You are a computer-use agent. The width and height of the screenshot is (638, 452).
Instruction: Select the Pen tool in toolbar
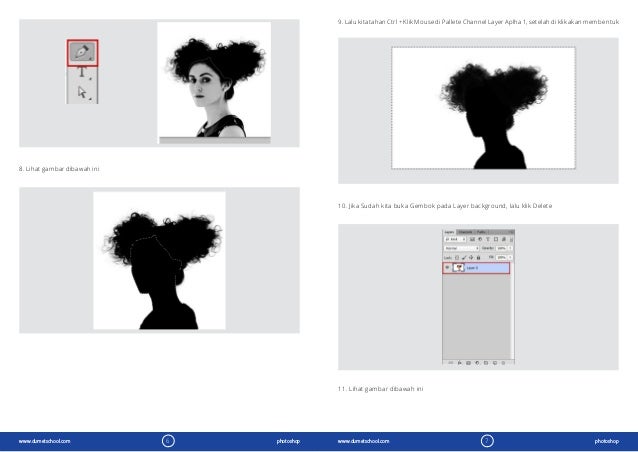[82, 52]
